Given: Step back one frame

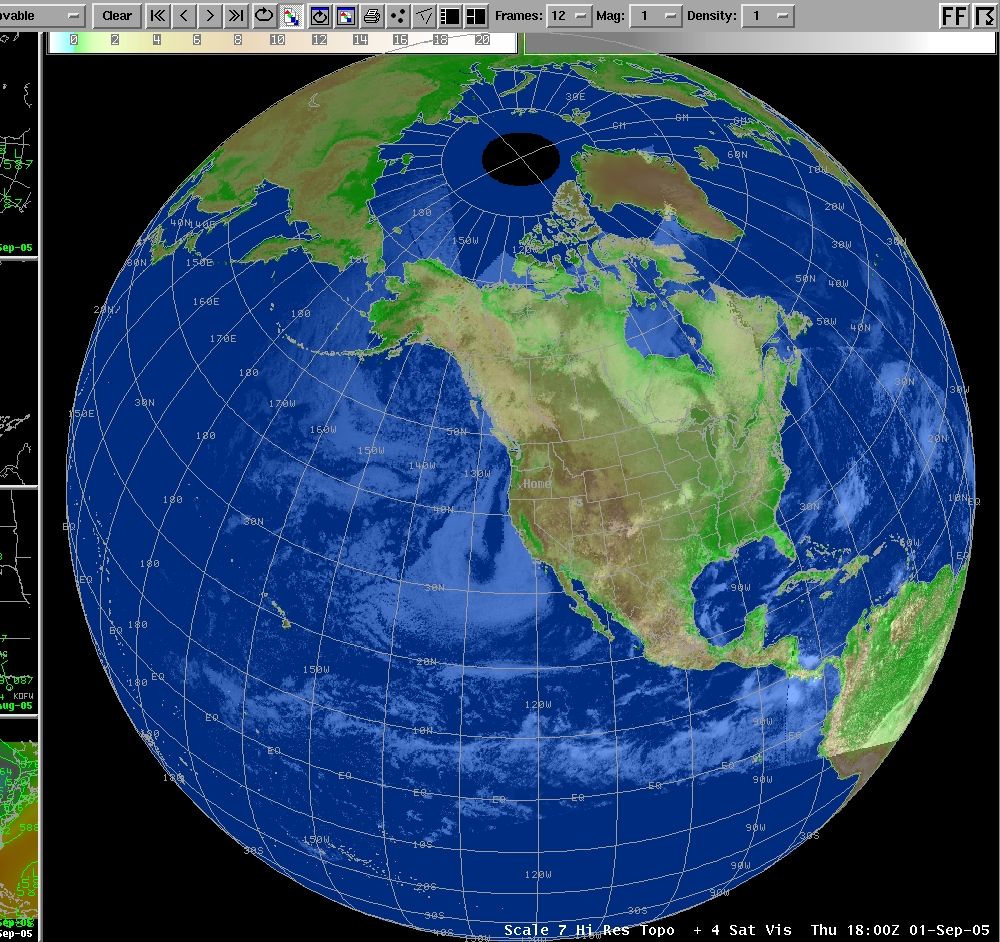Looking at the screenshot, I should pos(184,16).
